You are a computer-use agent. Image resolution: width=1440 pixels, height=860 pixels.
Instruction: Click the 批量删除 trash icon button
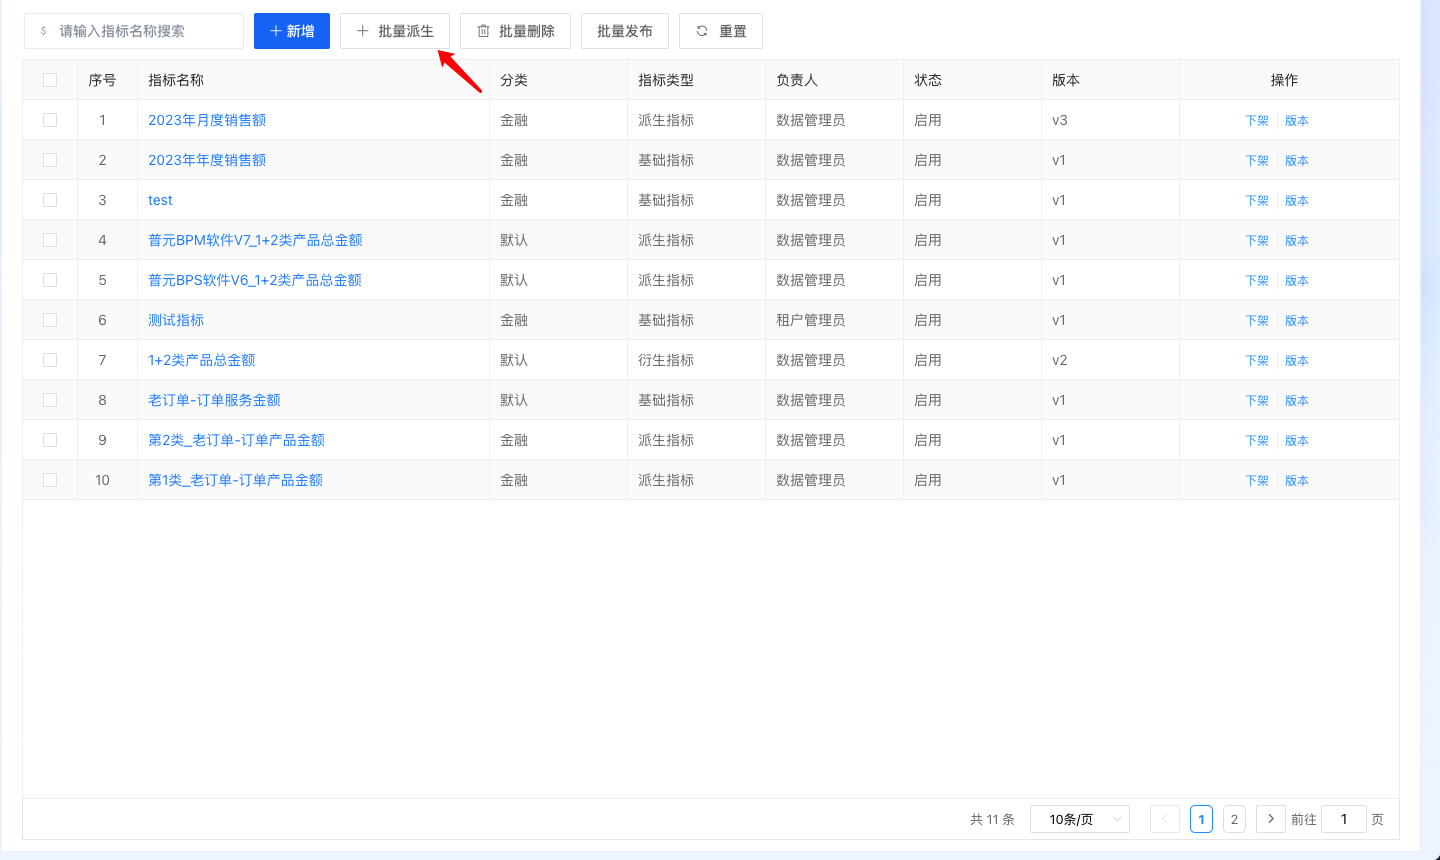(x=515, y=31)
